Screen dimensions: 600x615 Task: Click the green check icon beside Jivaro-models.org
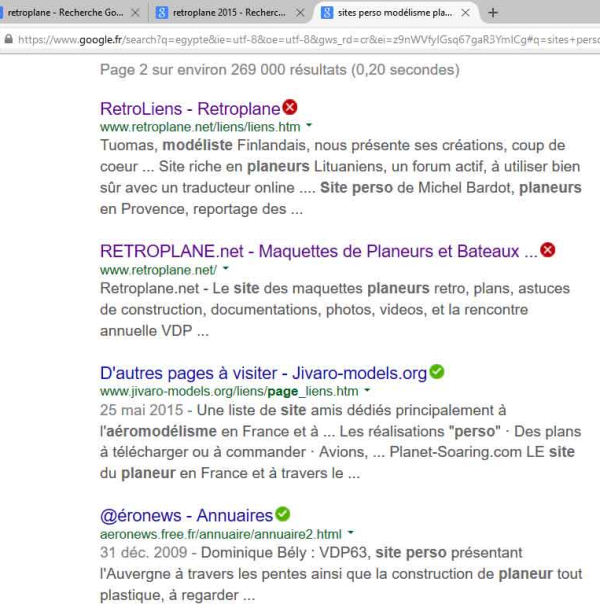(x=436, y=371)
